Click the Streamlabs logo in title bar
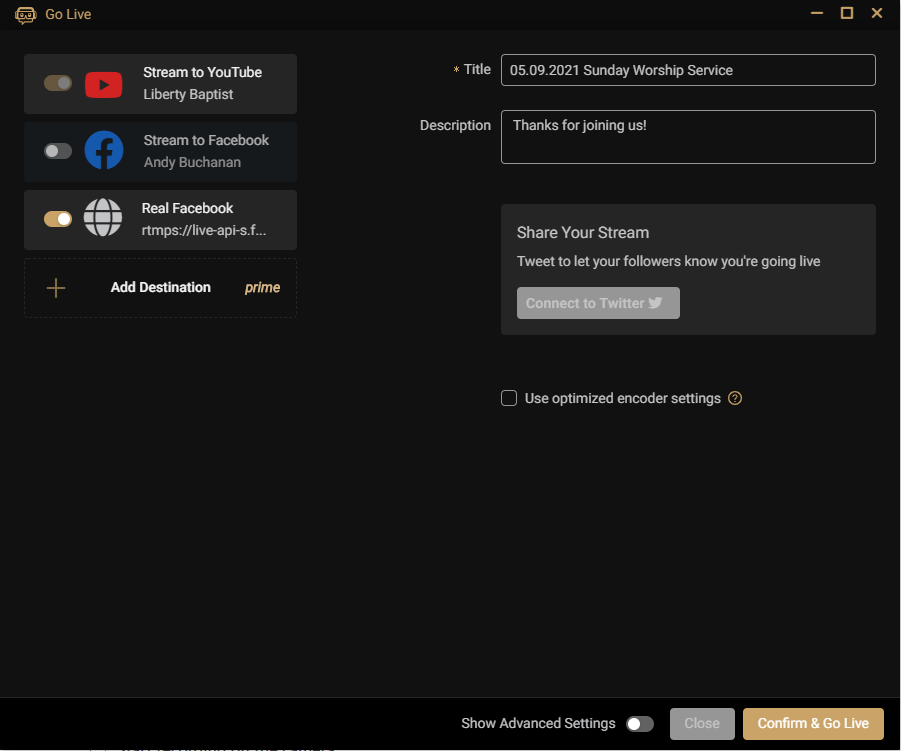This screenshot has height=751, width=901. (x=26, y=14)
